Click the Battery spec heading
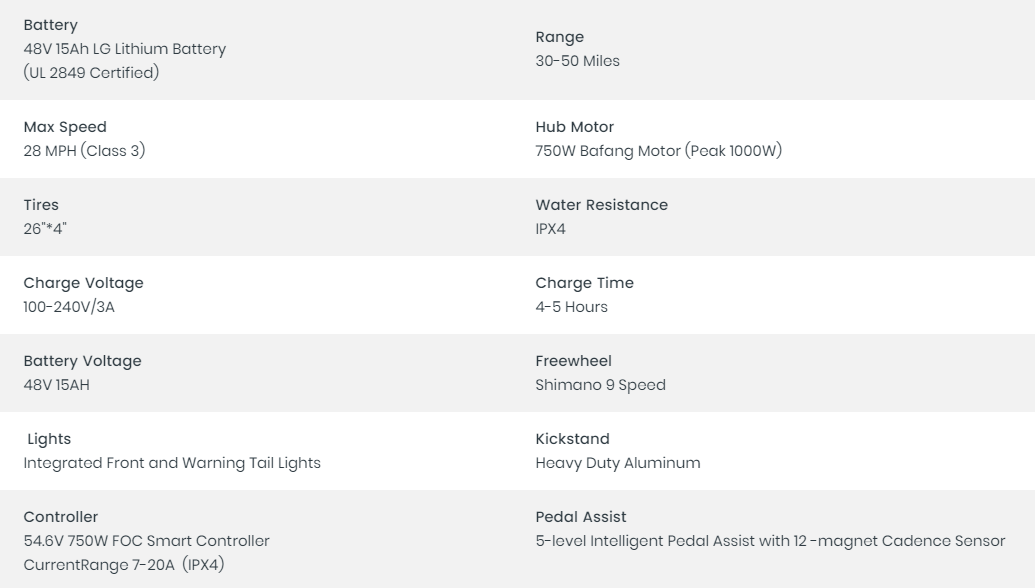This screenshot has width=1035, height=588. click(x=50, y=25)
